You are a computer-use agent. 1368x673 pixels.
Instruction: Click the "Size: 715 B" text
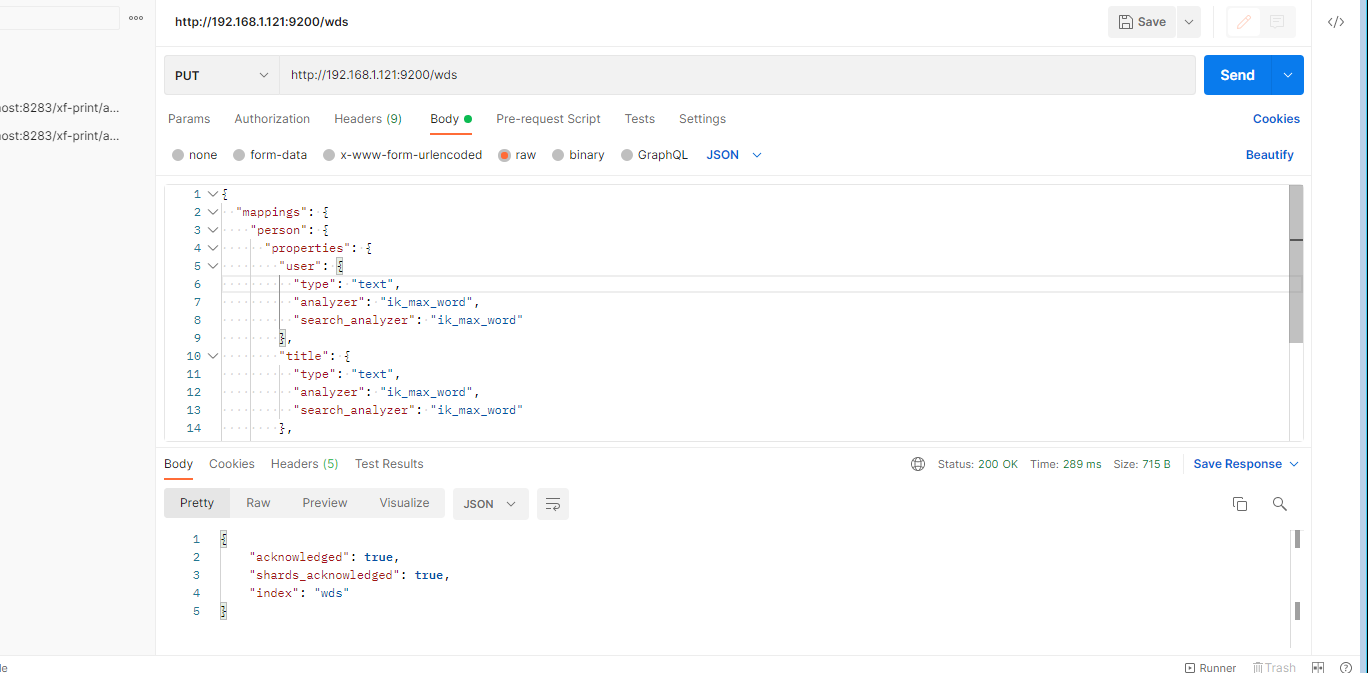1142,464
